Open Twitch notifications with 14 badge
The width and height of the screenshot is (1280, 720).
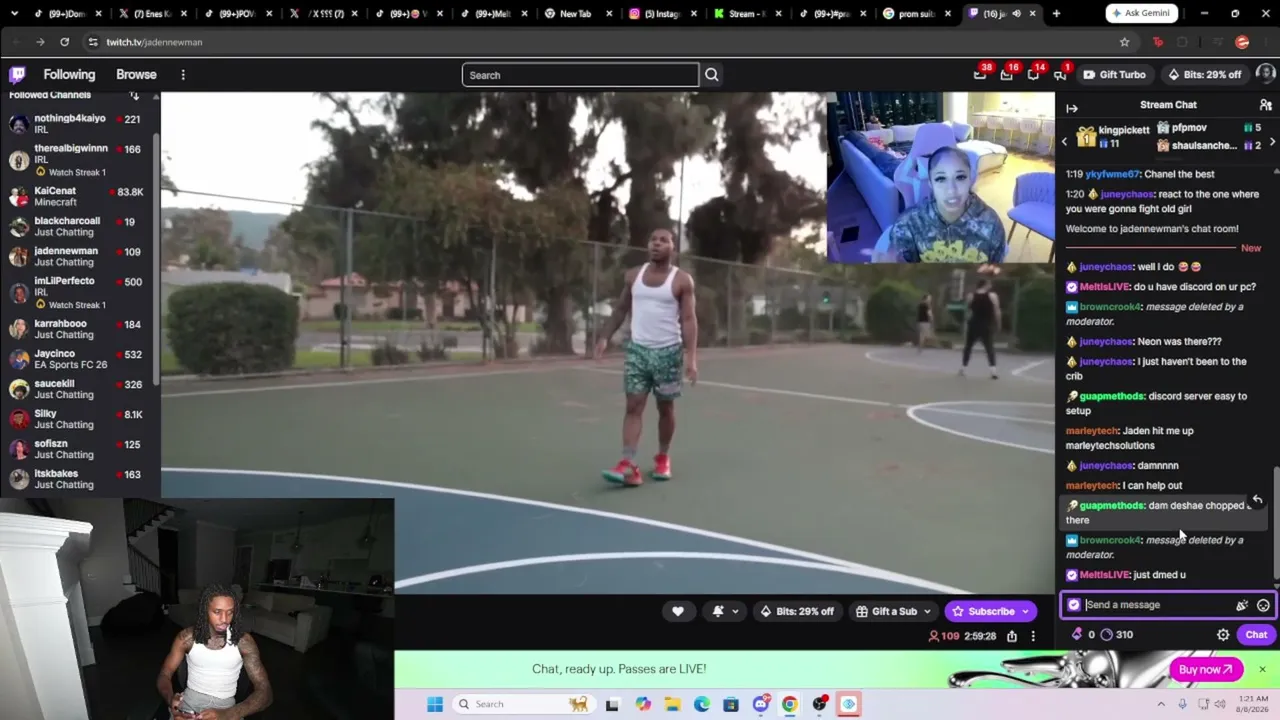[1033, 75]
